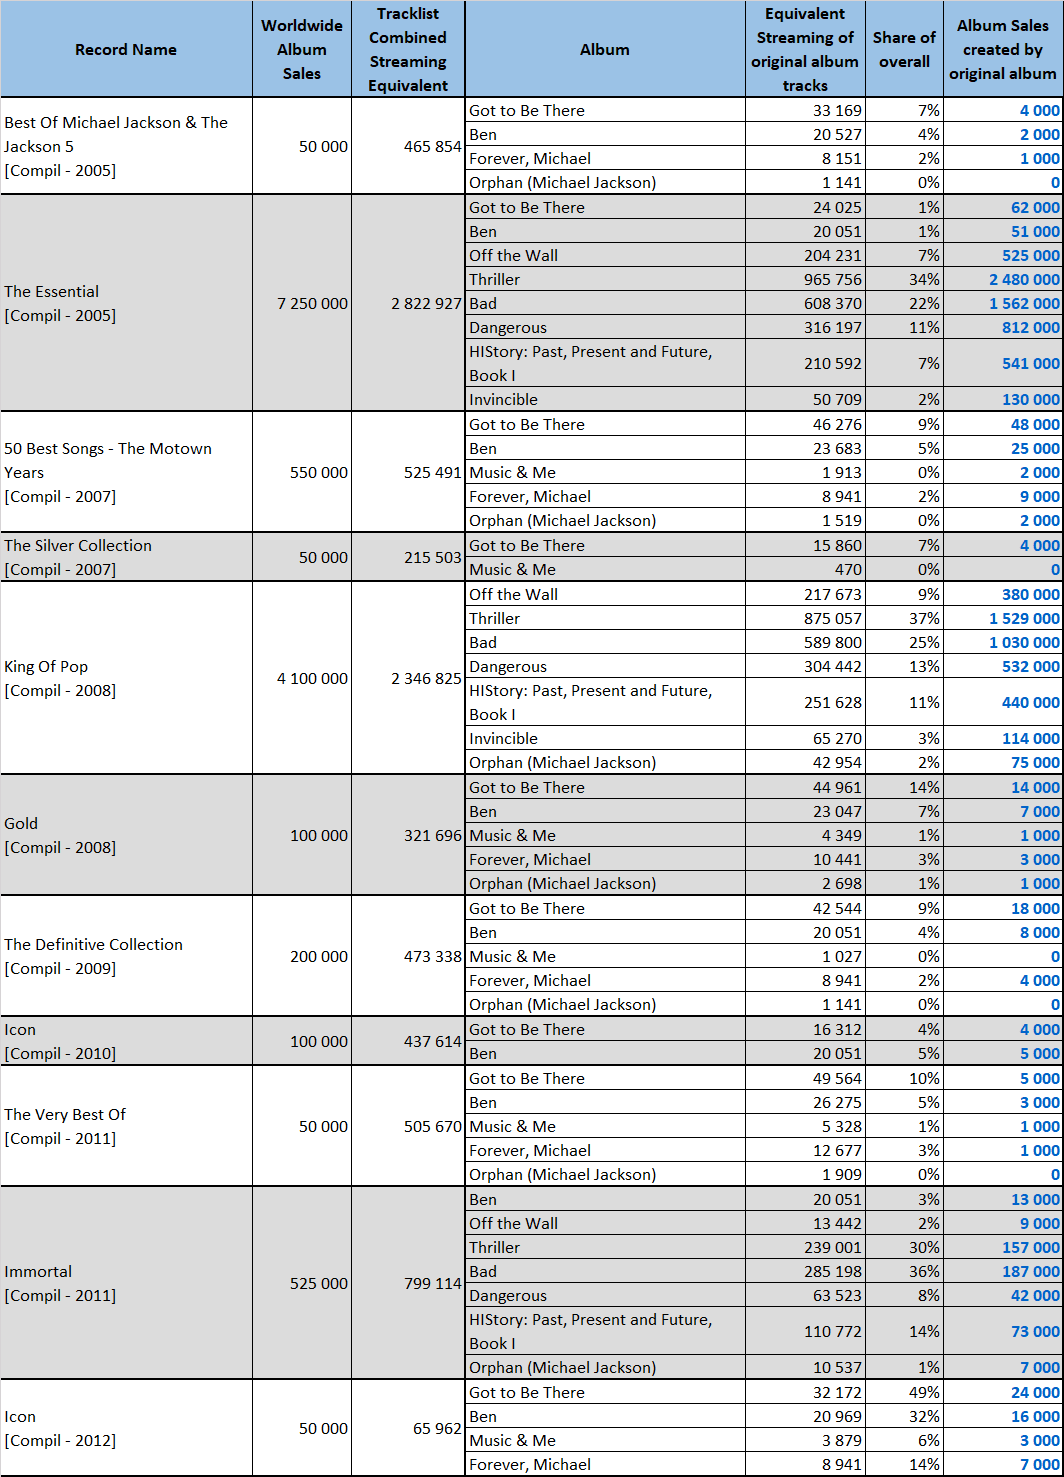The height and width of the screenshot is (1477, 1064).
Task: Click the "Best Of Michael Jackson & The Jackson 5" record cell
Action: 126,146
